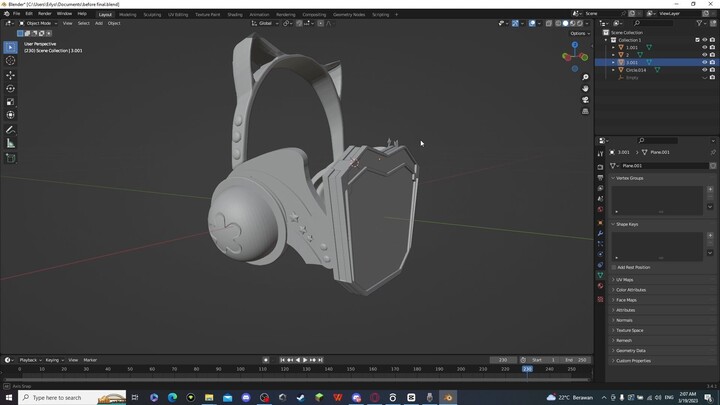Select the Annotate tool

[x=11, y=130]
